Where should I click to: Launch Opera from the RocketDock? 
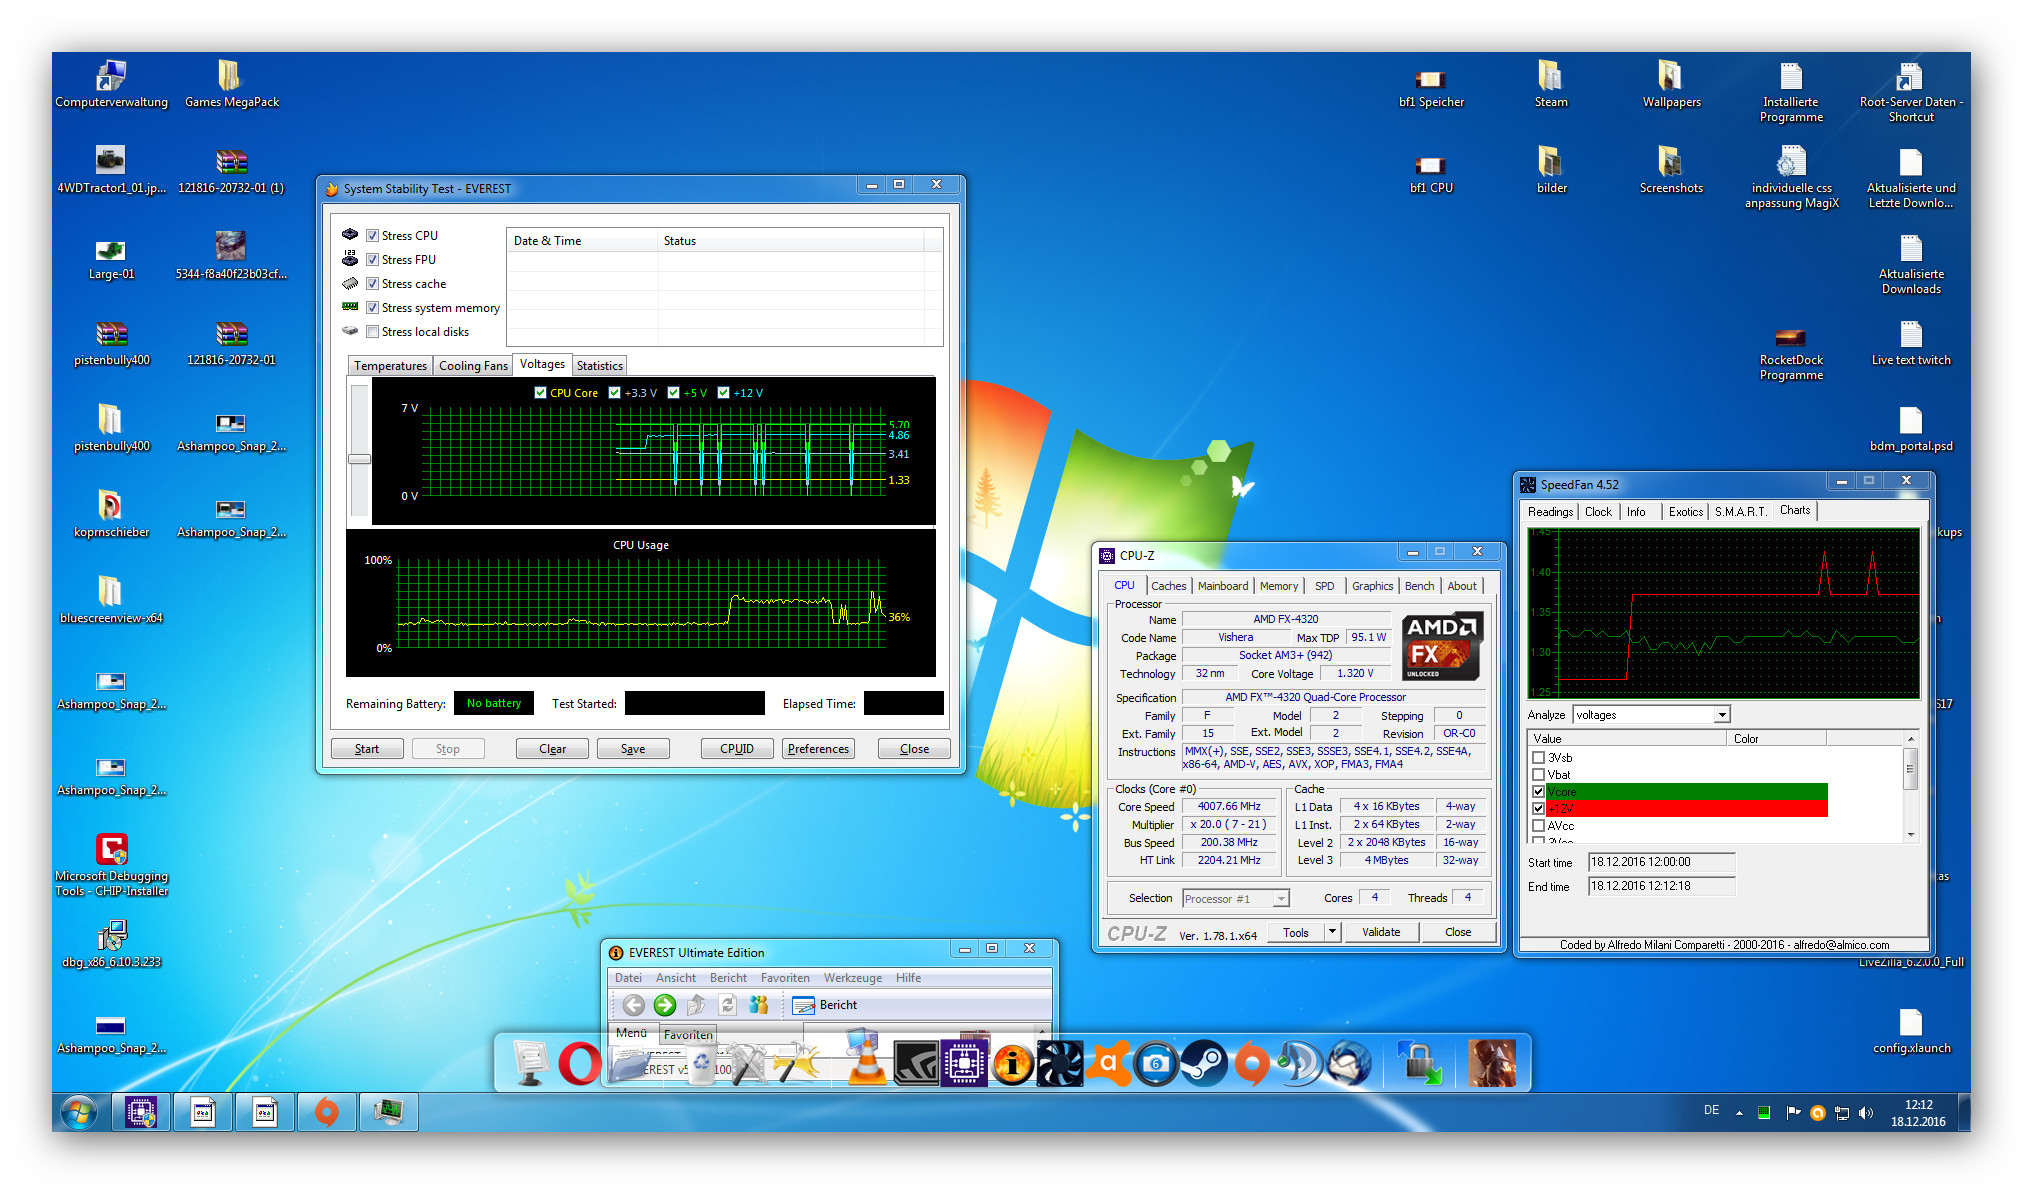coord(579,1063)
